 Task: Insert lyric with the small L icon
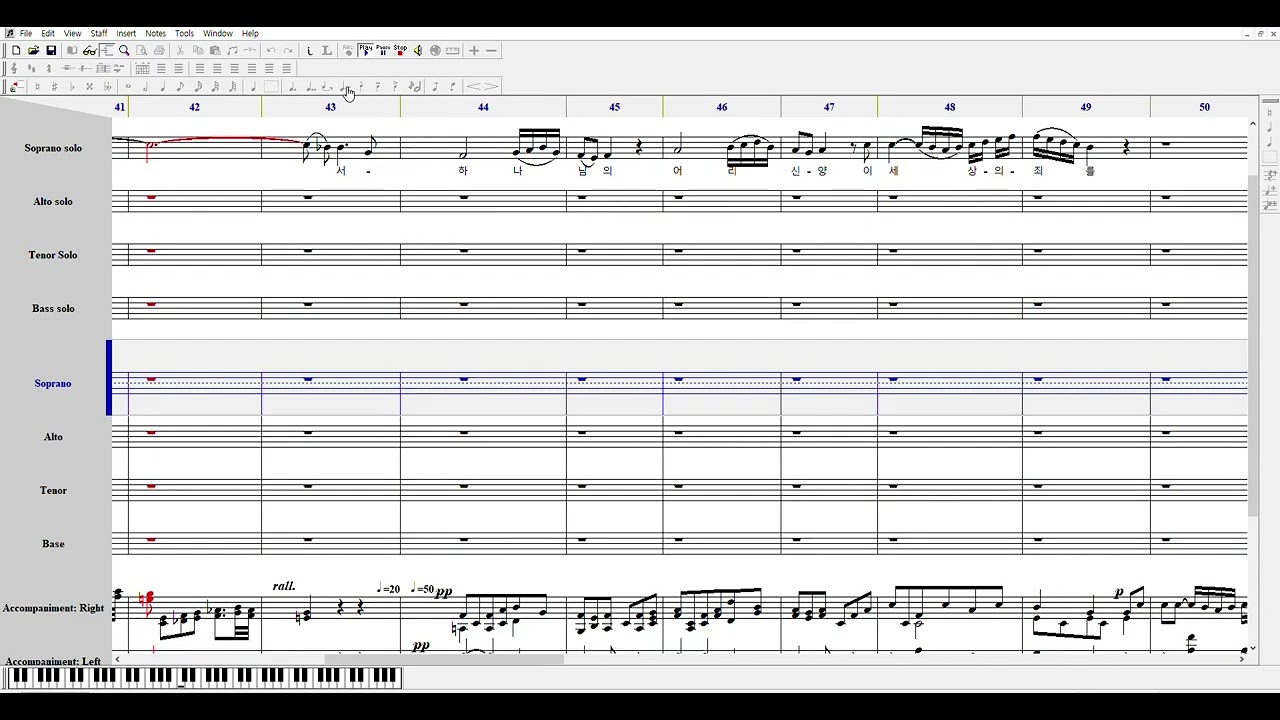click(310, 50)
